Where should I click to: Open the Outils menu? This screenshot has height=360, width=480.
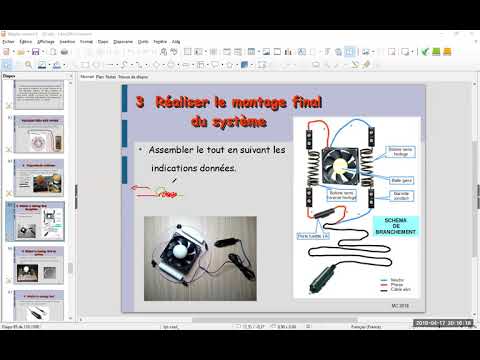click(143, 42)
